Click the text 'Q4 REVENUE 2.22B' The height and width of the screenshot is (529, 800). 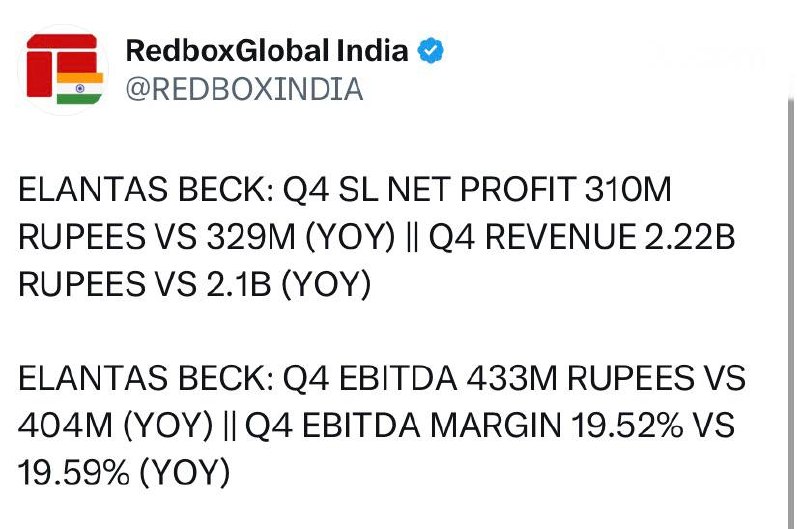(582, 237)
